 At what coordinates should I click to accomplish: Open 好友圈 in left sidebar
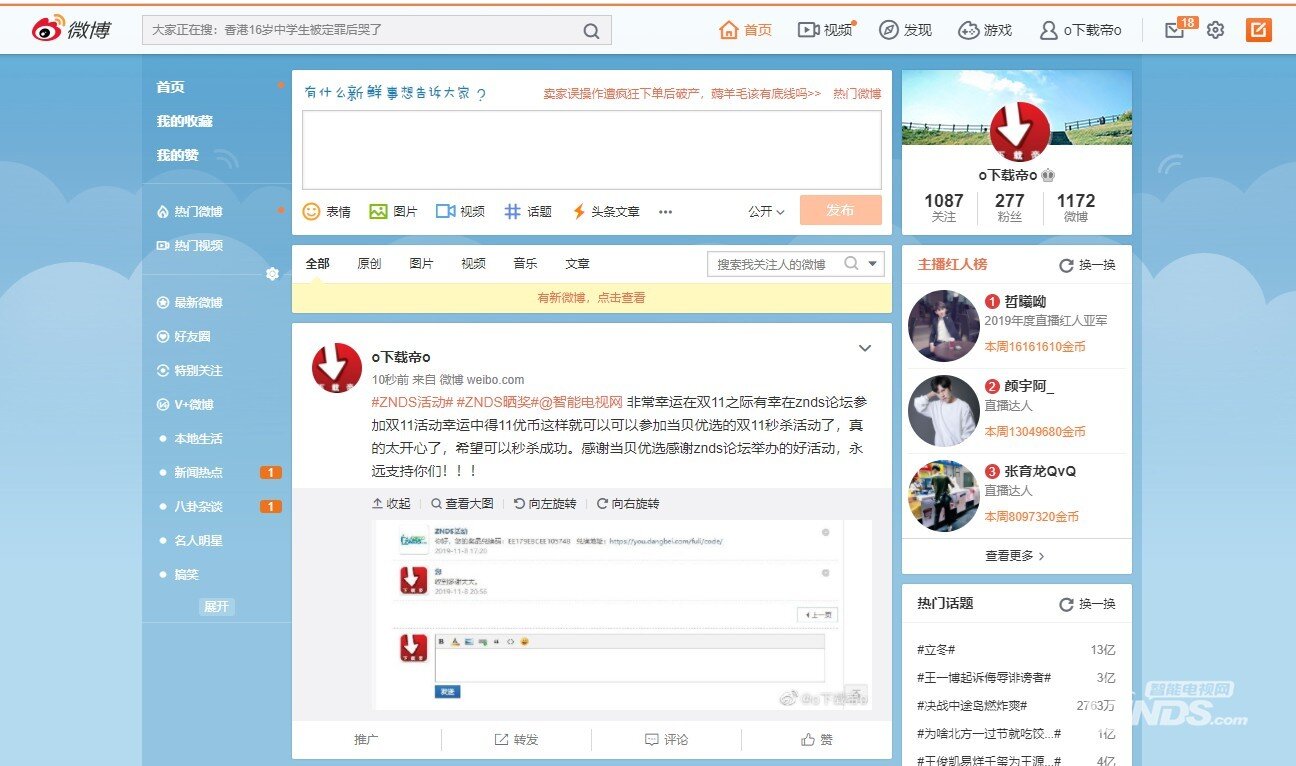tap(184, 336)
